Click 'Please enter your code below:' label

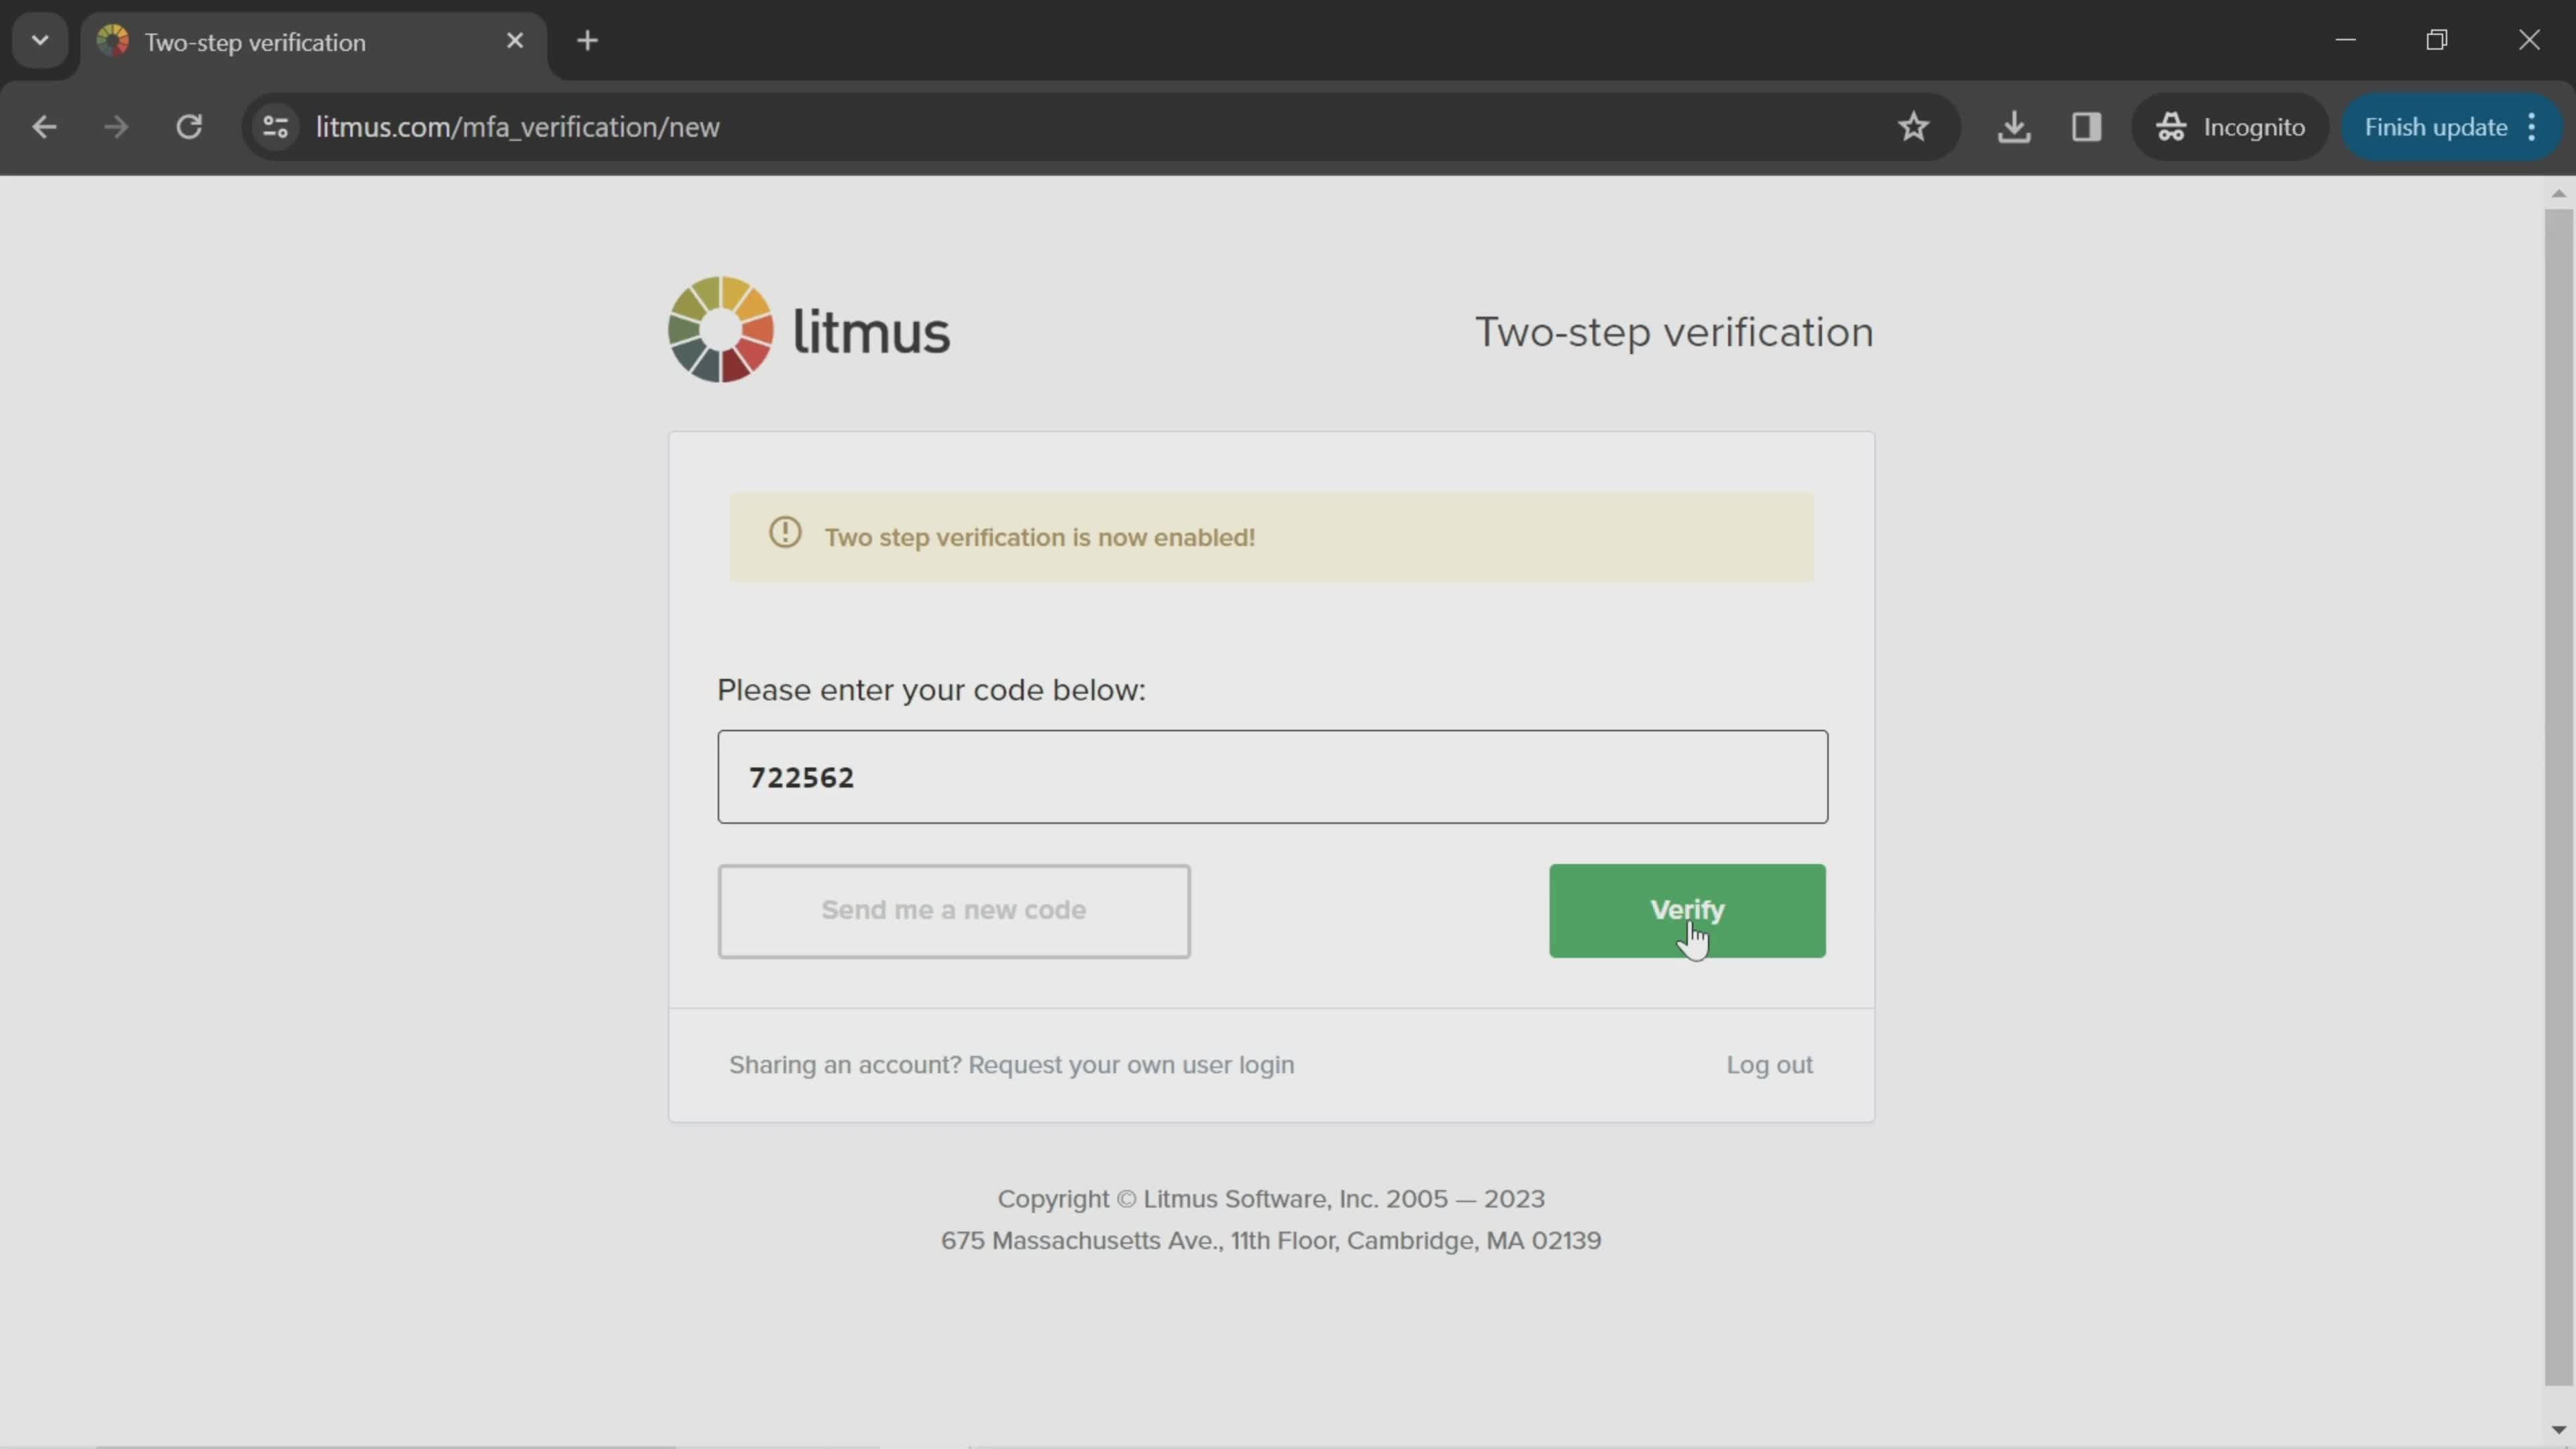tap(931, 690)
